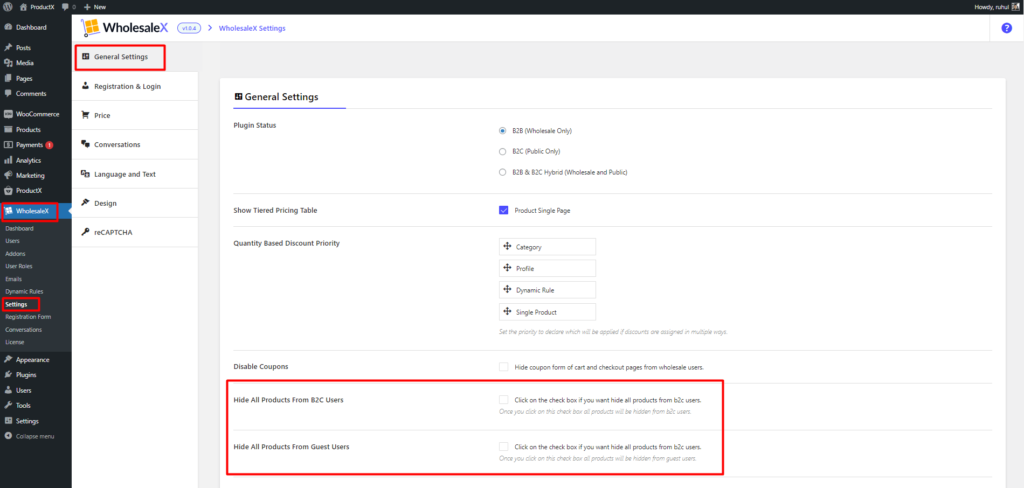The image size is (1024, 488).
Task: Click the Dynamic Rule move handle icon
Action: 507,289
